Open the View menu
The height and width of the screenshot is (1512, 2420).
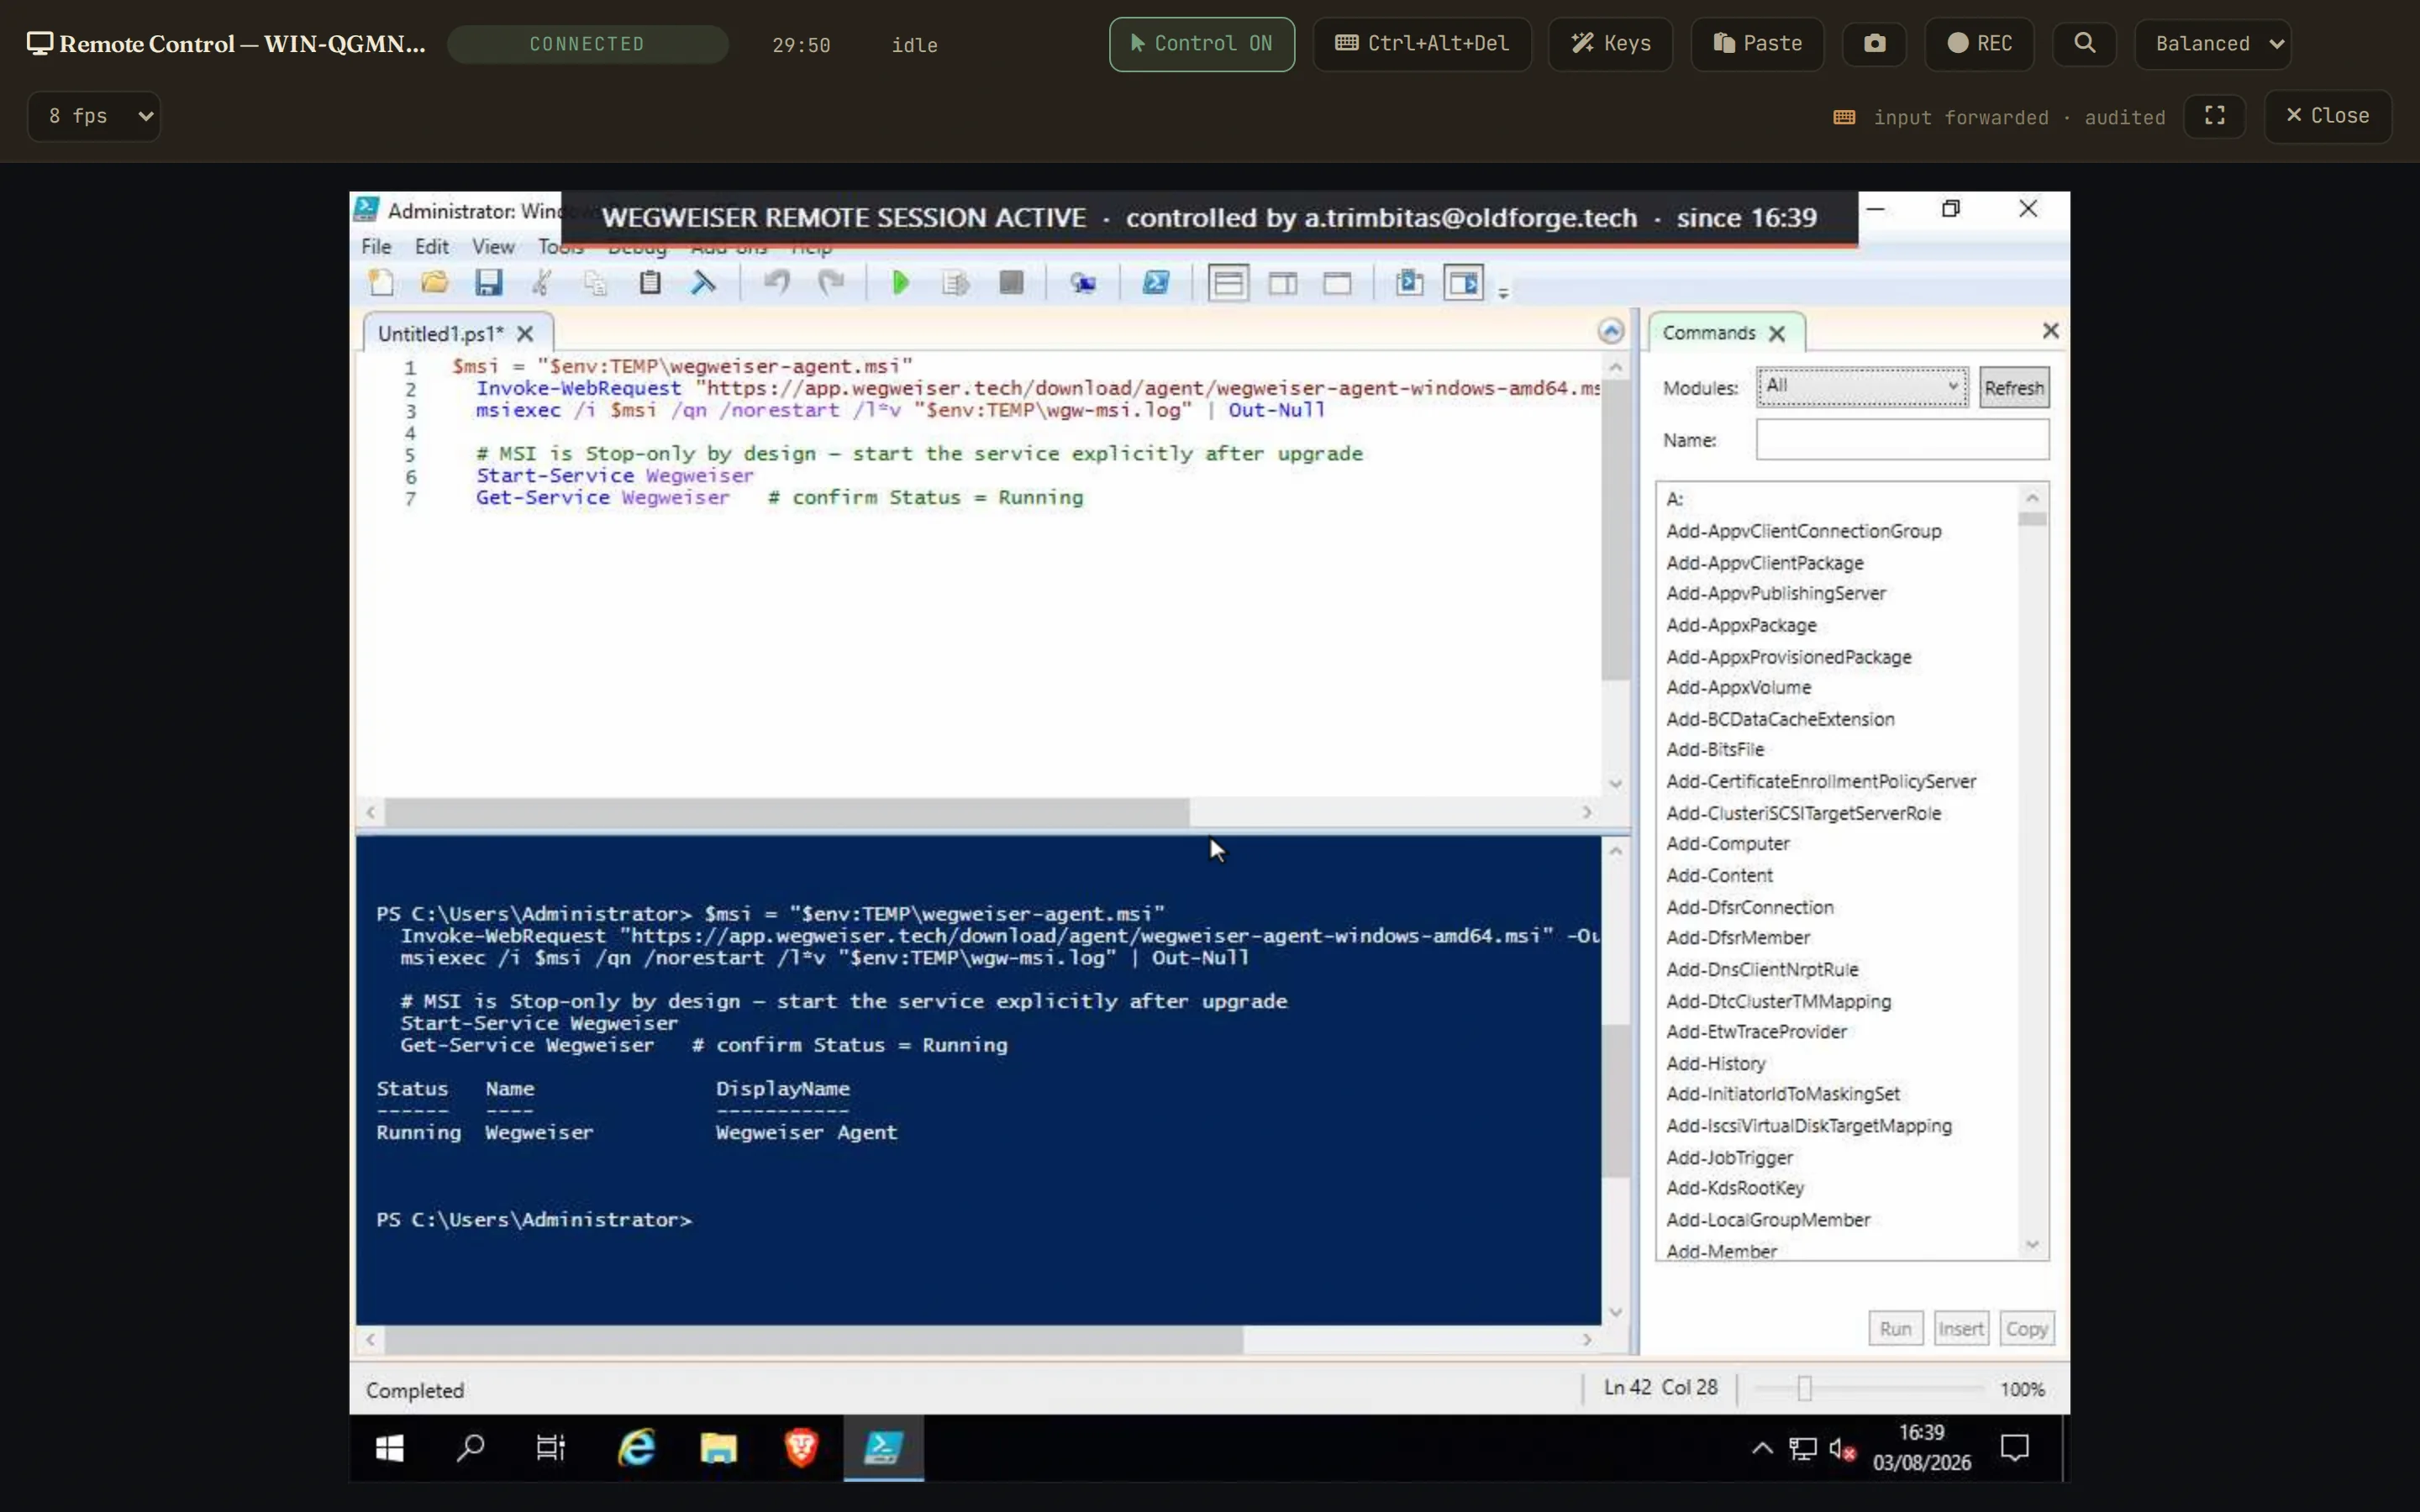(x=493, y=247)
